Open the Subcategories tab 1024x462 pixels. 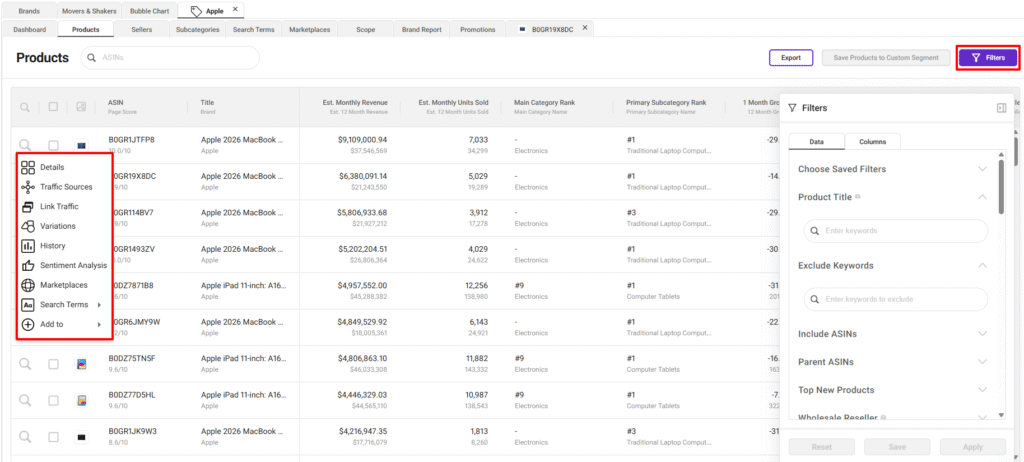[x=198, y=29]
